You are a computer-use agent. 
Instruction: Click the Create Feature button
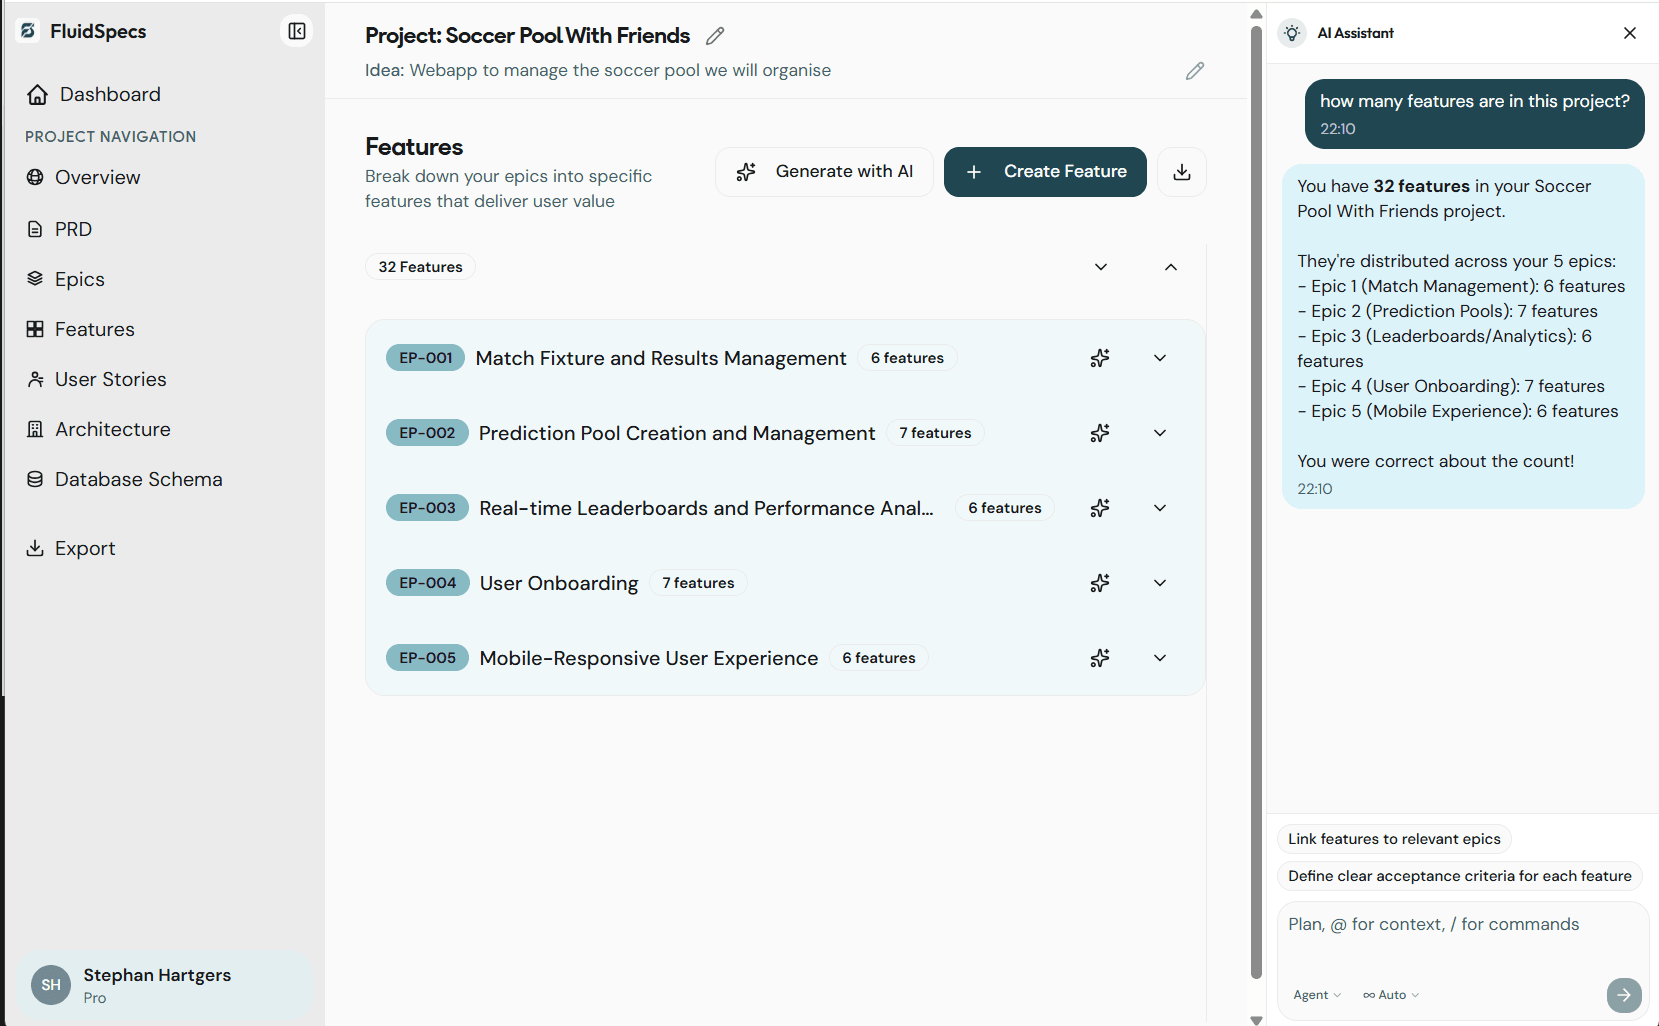tap(1044, 171)
